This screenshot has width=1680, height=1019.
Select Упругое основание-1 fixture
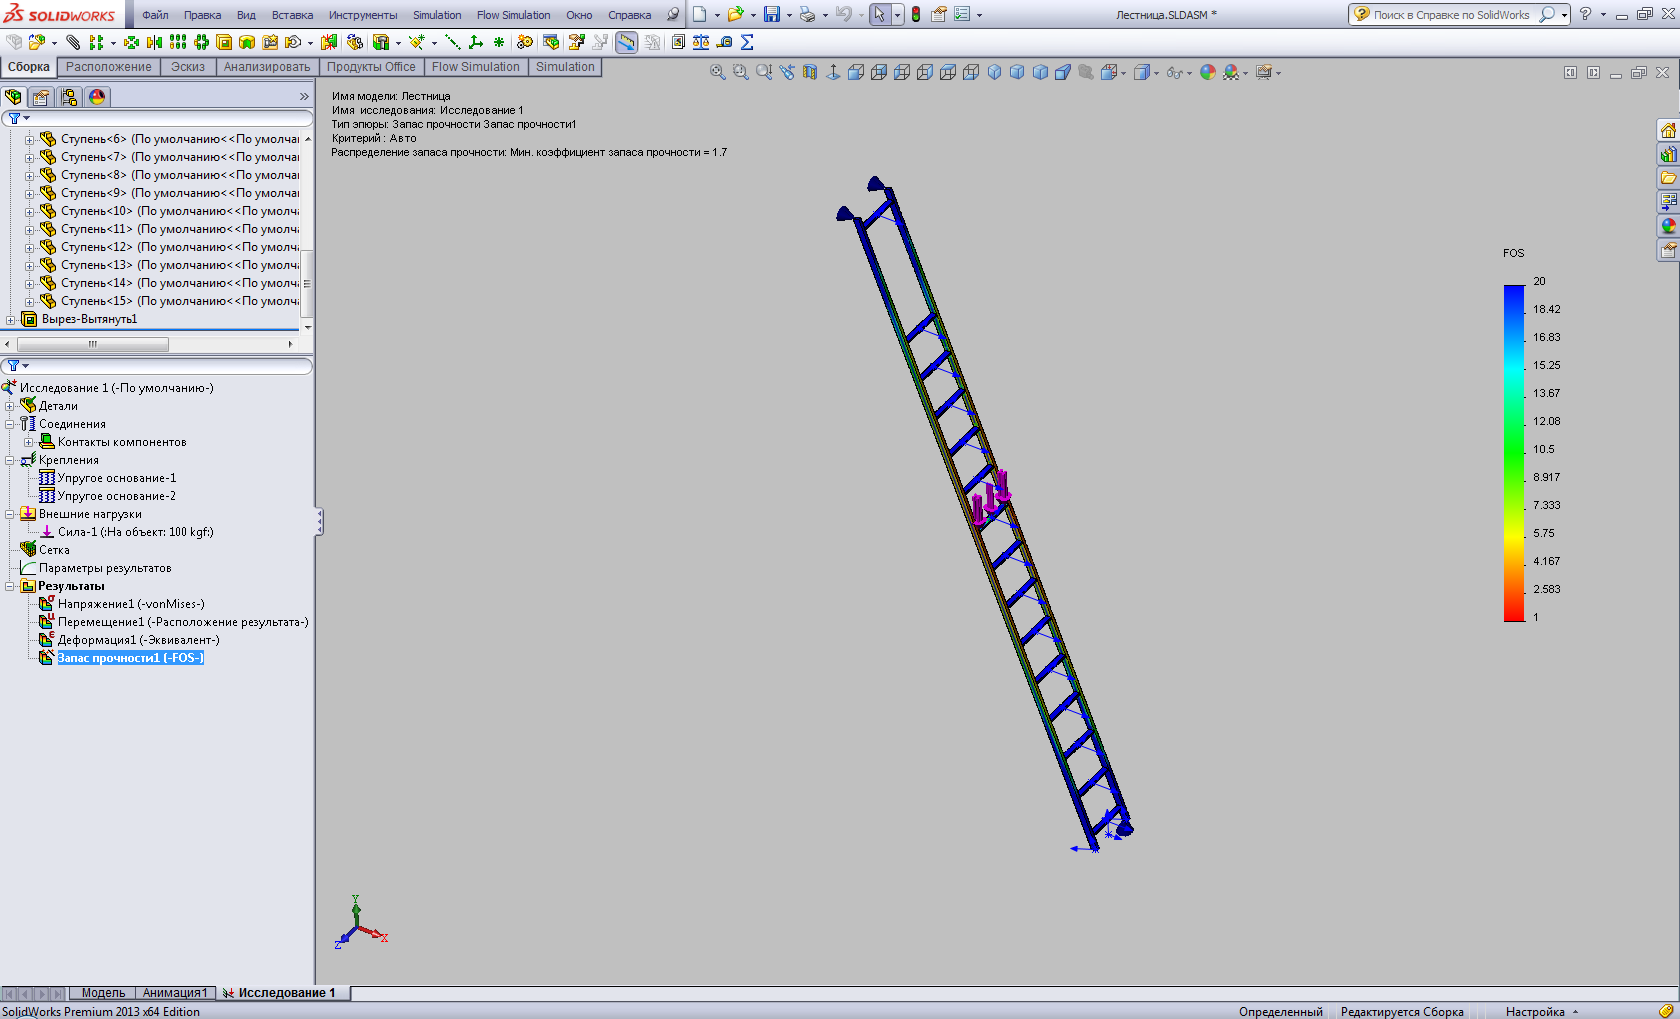[x=107, y=478]
